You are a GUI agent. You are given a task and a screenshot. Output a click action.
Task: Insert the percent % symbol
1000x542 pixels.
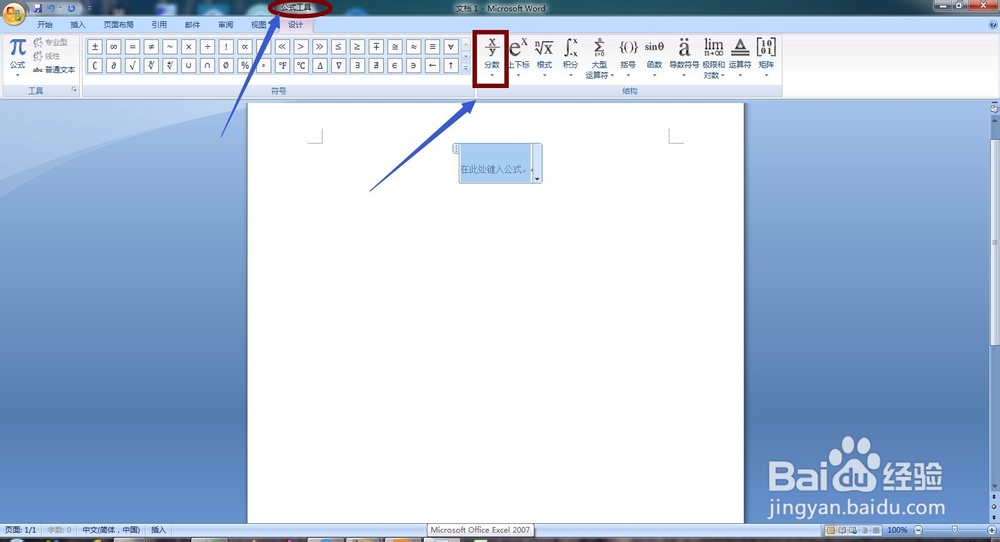point(245,65)
